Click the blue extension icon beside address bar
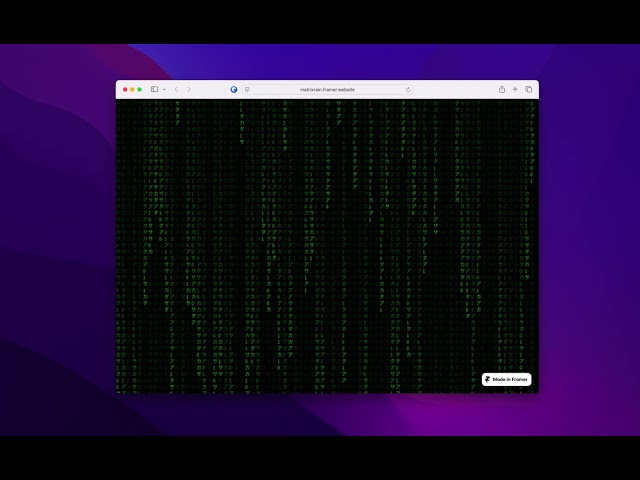 234,89
